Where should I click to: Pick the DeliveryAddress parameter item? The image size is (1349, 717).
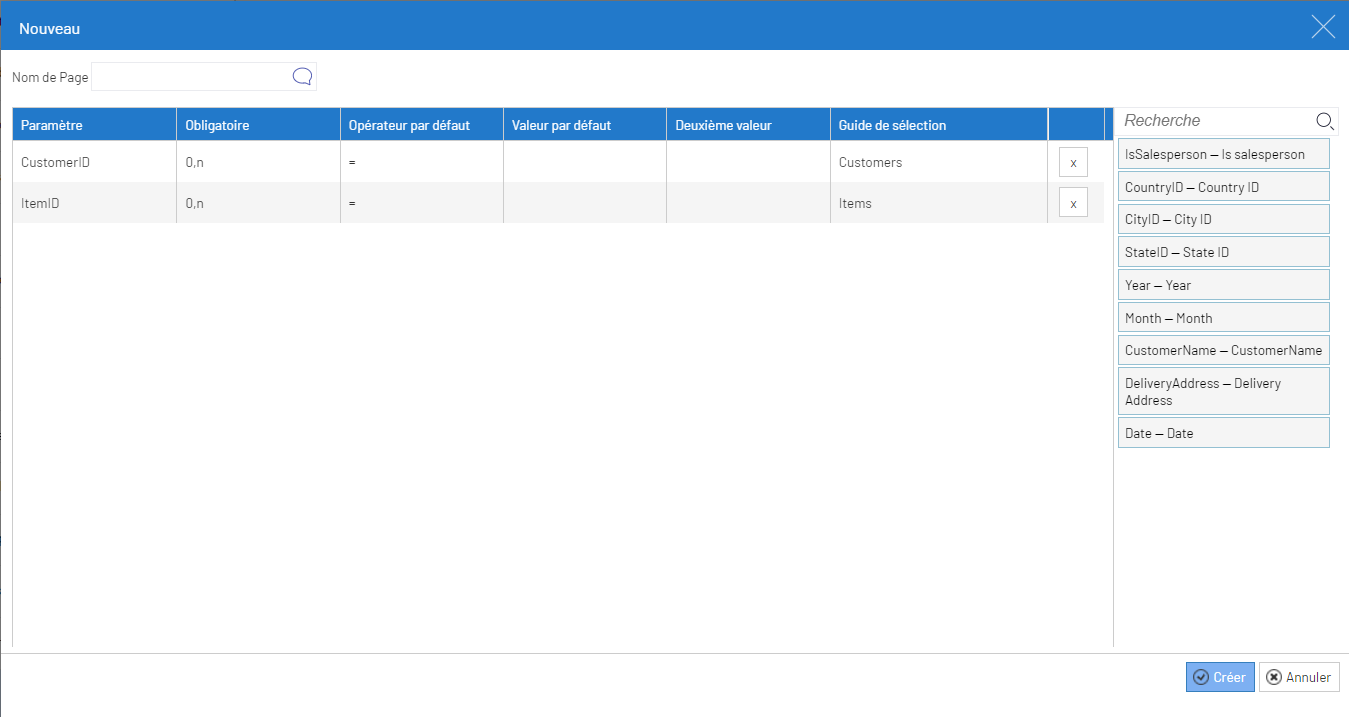1223,391
